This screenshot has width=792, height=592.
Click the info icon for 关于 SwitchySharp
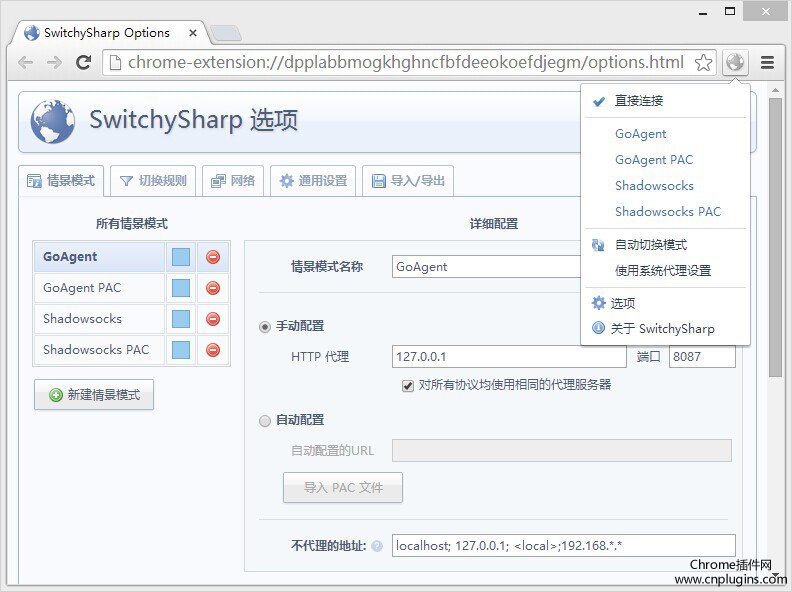click(x=599, y=328)
